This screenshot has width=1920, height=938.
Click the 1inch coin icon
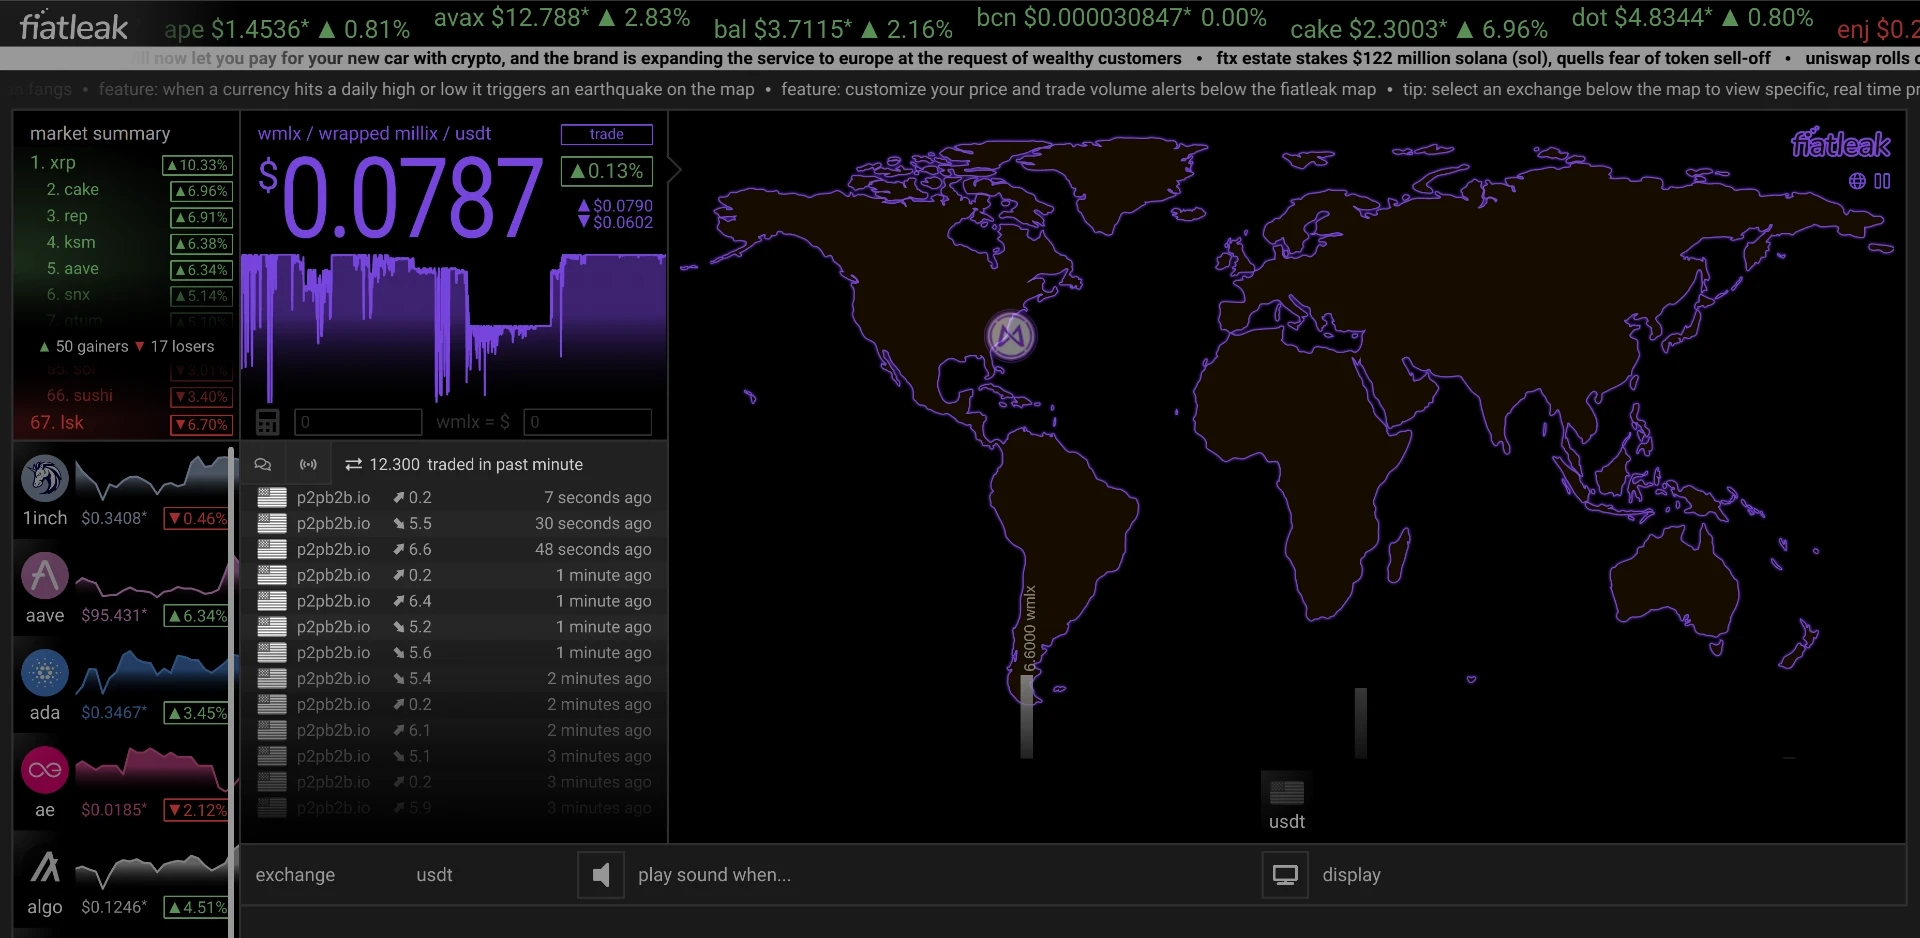click(45, 478)
